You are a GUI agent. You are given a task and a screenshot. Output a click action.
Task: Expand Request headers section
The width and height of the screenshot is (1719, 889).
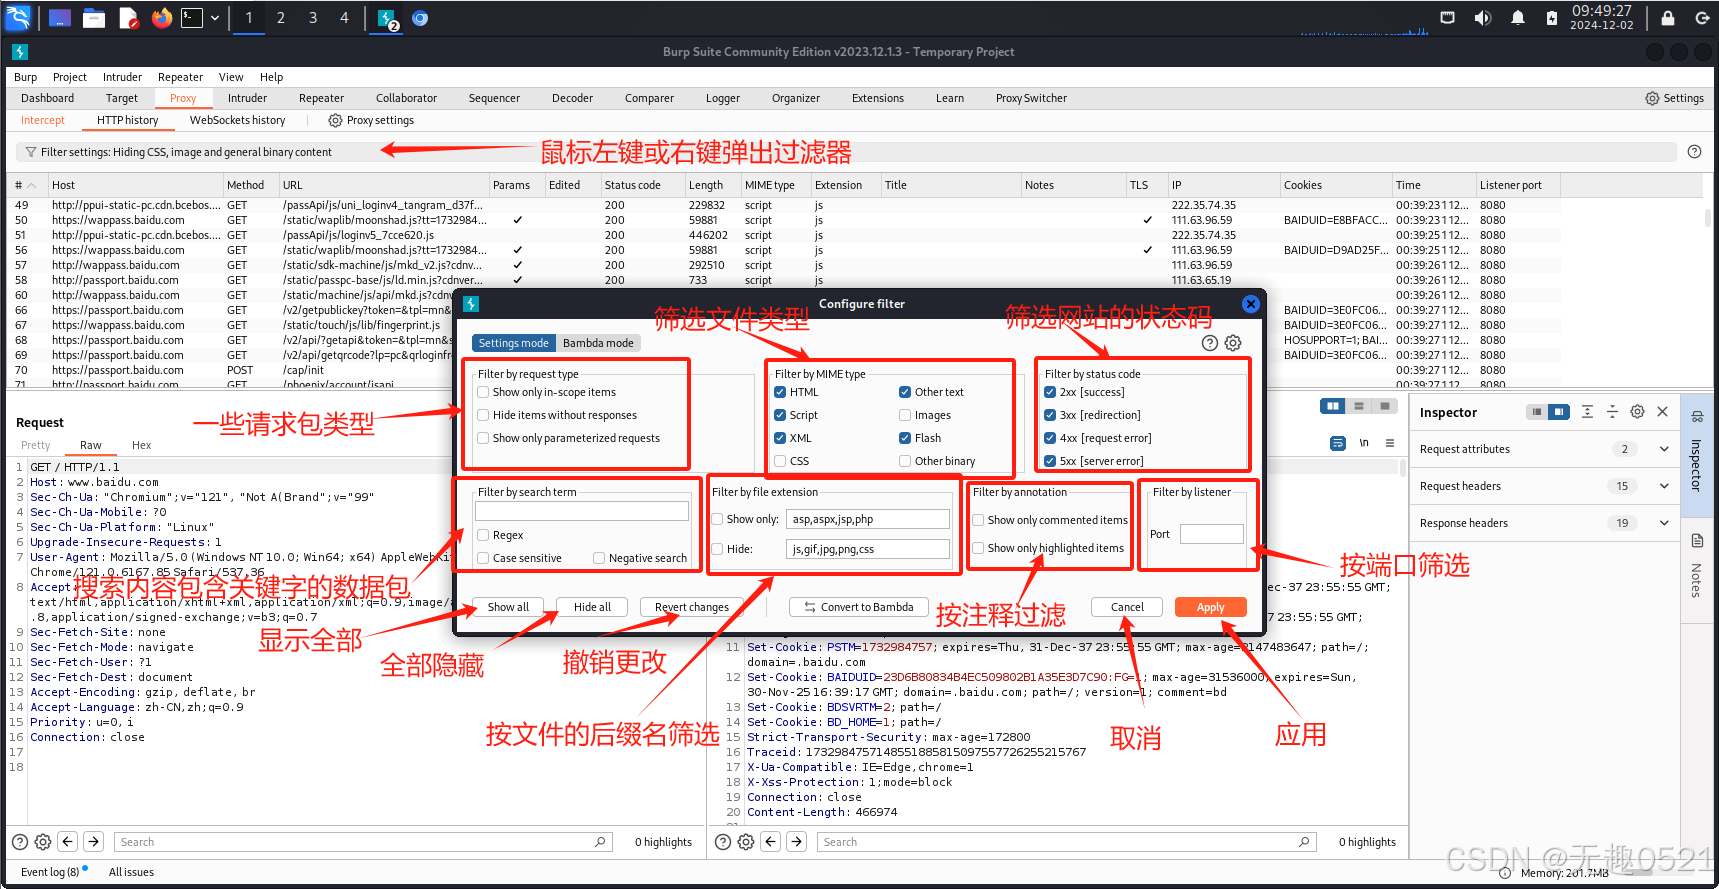tap(1664, 486)
